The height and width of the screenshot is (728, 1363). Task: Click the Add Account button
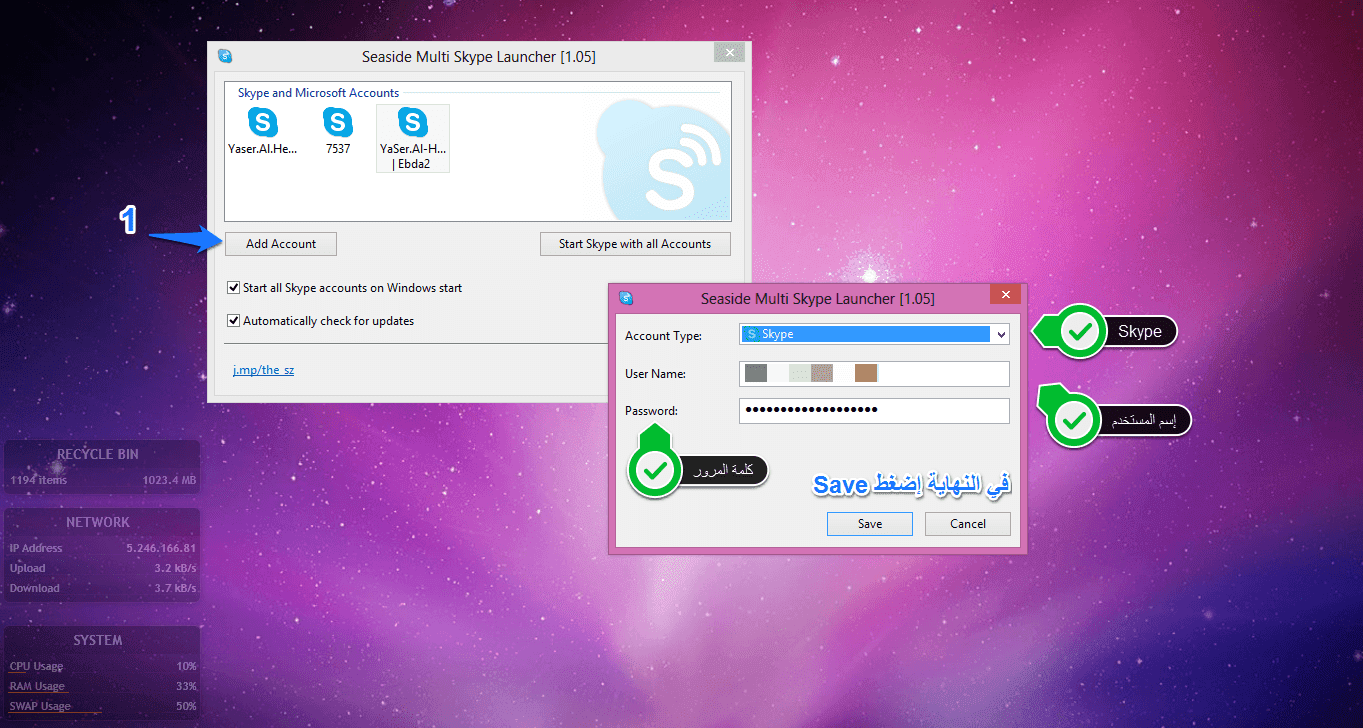(280, 244)
